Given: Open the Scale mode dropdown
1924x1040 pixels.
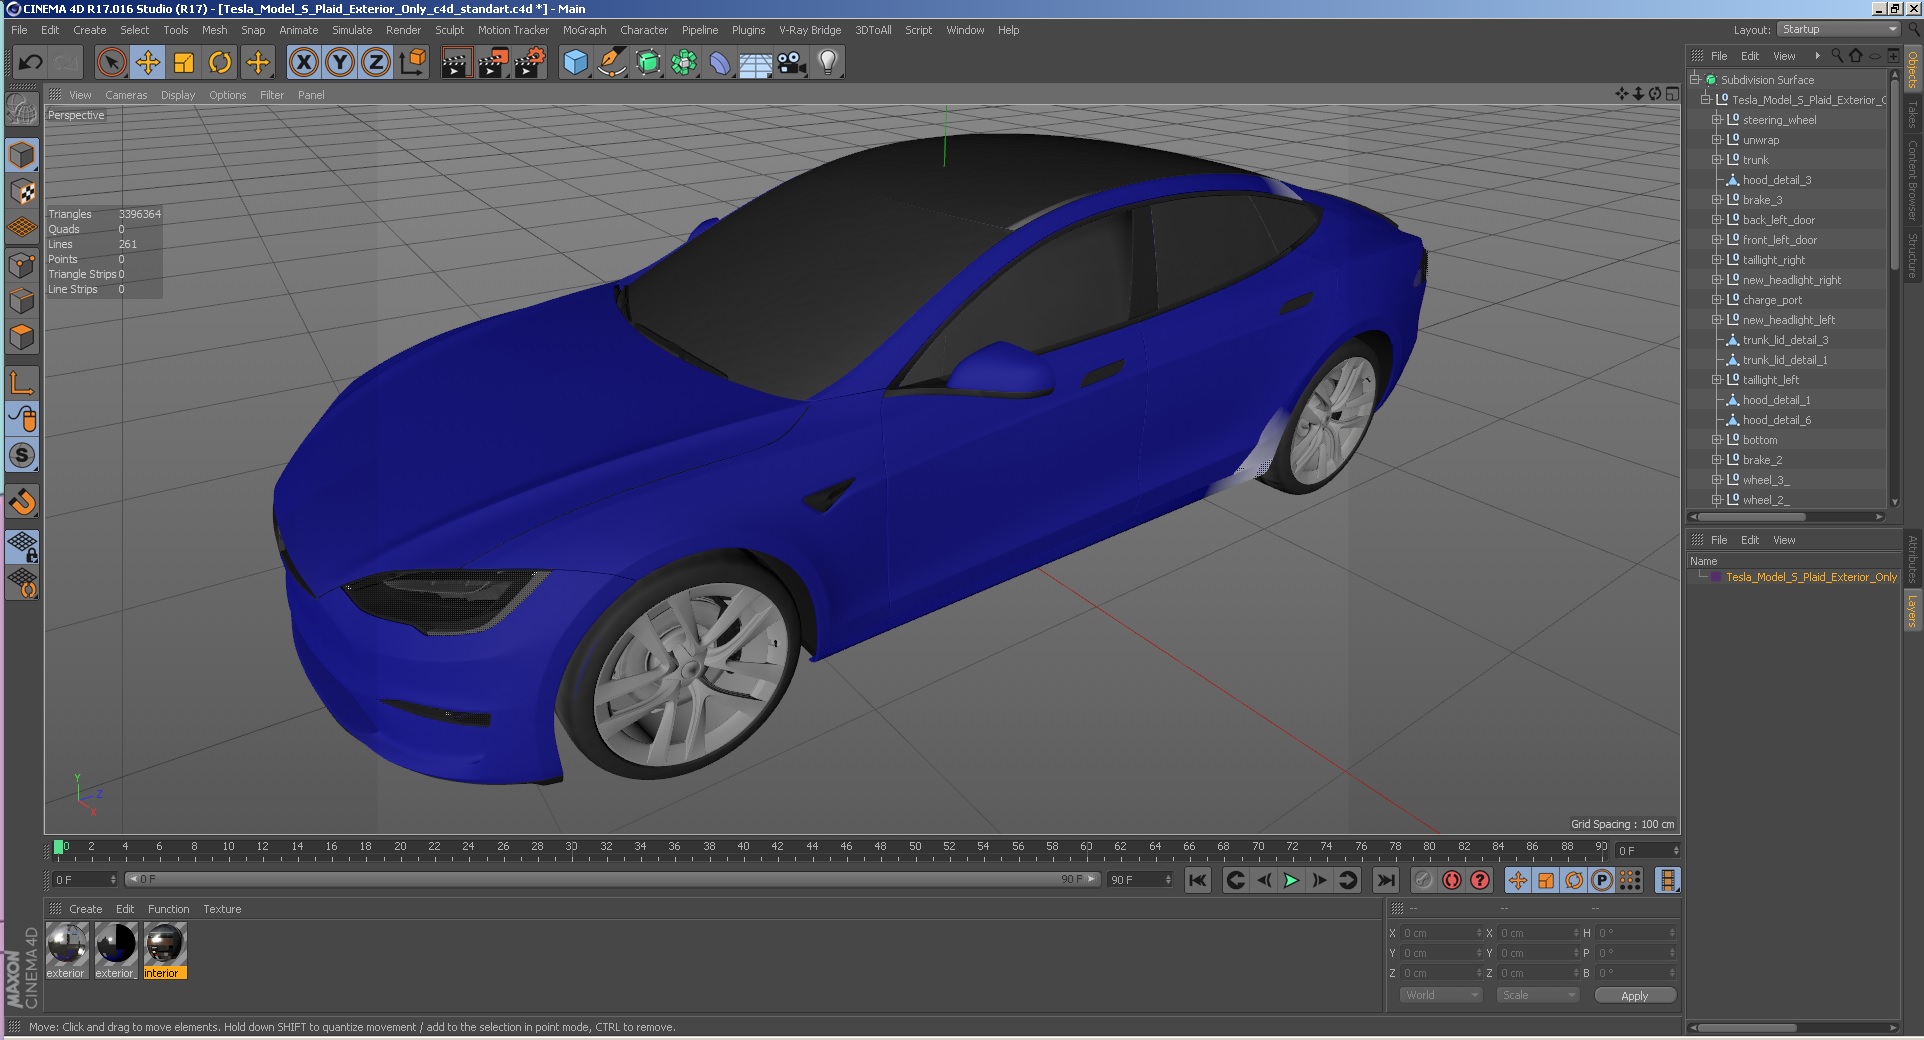Looking at the screenshot, I should 1537,995.
